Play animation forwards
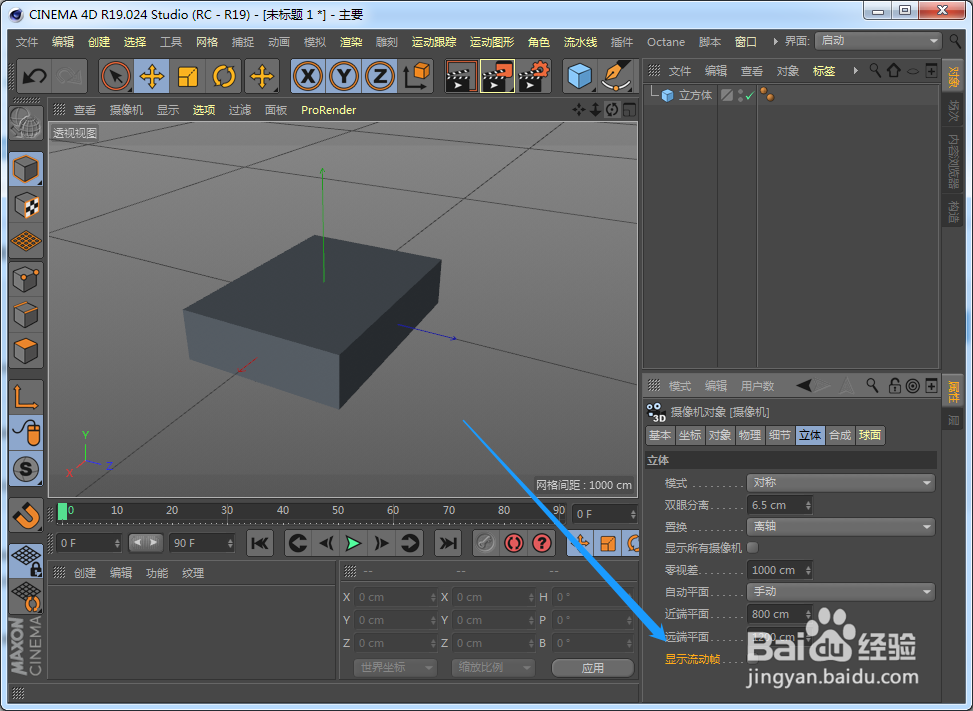Screen dimensions: 973x711 tap(354, 543)
